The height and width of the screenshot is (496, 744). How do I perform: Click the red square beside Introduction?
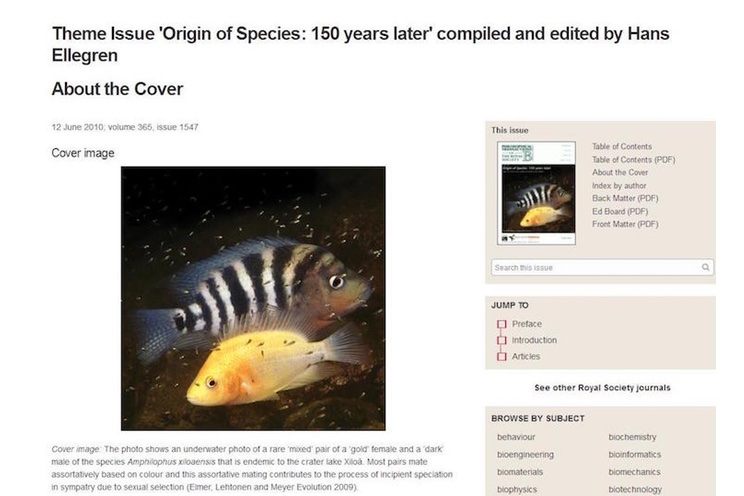click(502, 340)
